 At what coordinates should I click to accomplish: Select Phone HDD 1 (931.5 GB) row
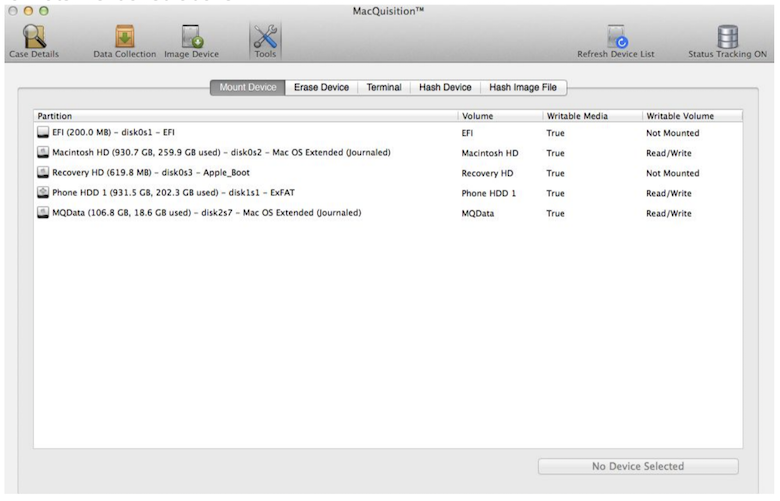point(388,193)
